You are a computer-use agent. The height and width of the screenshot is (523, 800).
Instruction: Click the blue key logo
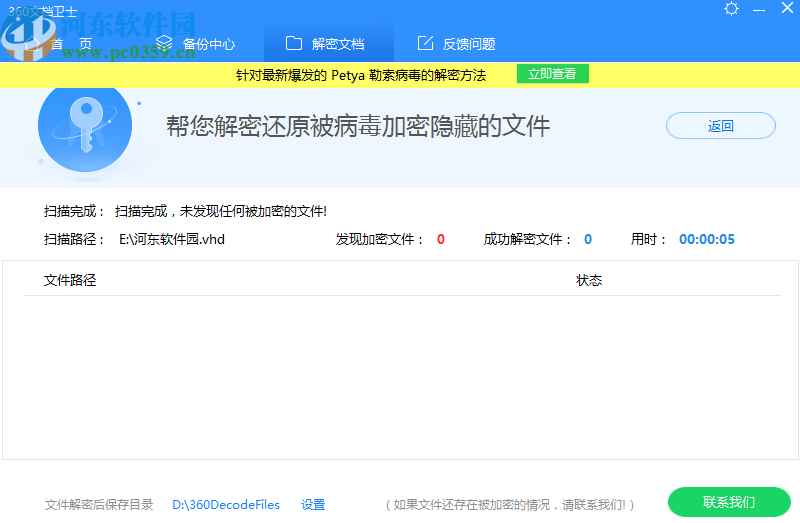click(x=85, y=126)
